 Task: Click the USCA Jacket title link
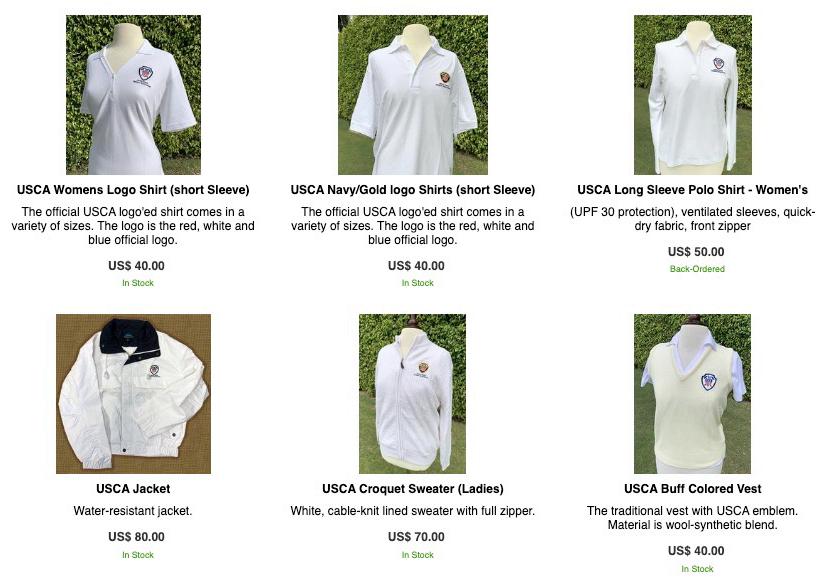[133, 489]
